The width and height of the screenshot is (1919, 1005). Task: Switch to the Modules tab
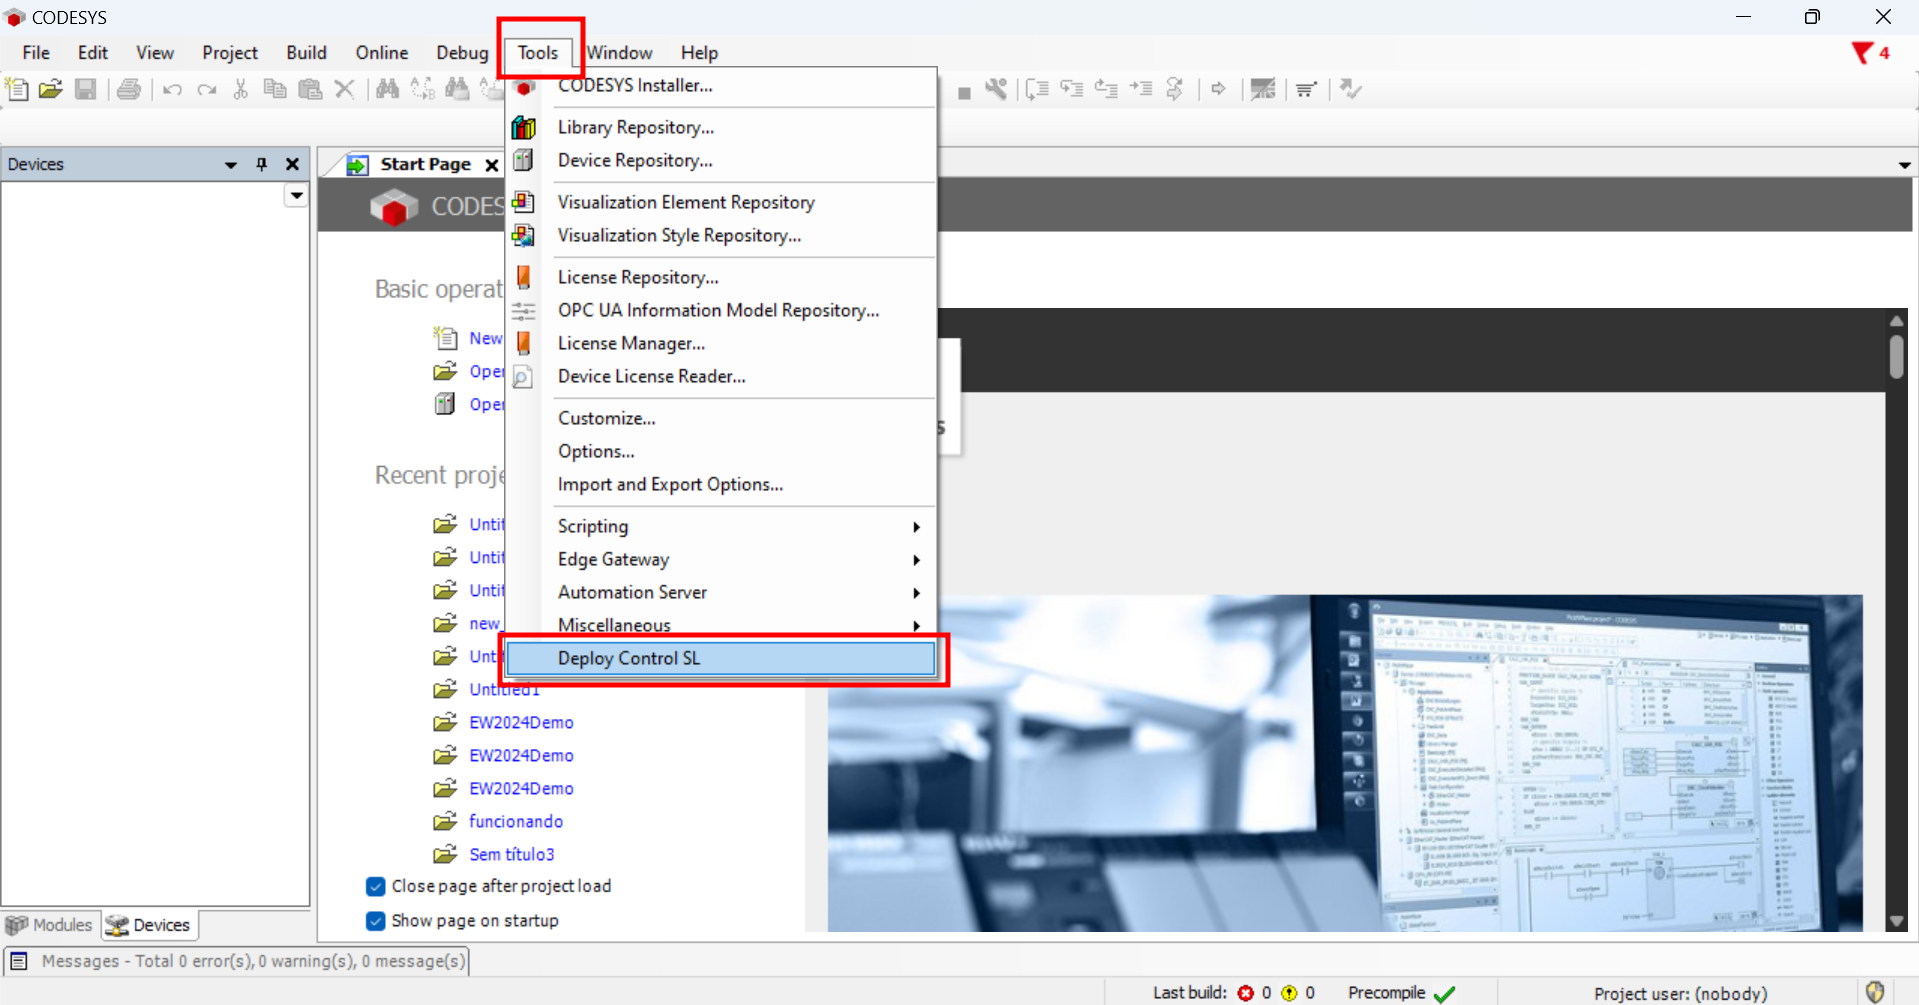[50, 925]
